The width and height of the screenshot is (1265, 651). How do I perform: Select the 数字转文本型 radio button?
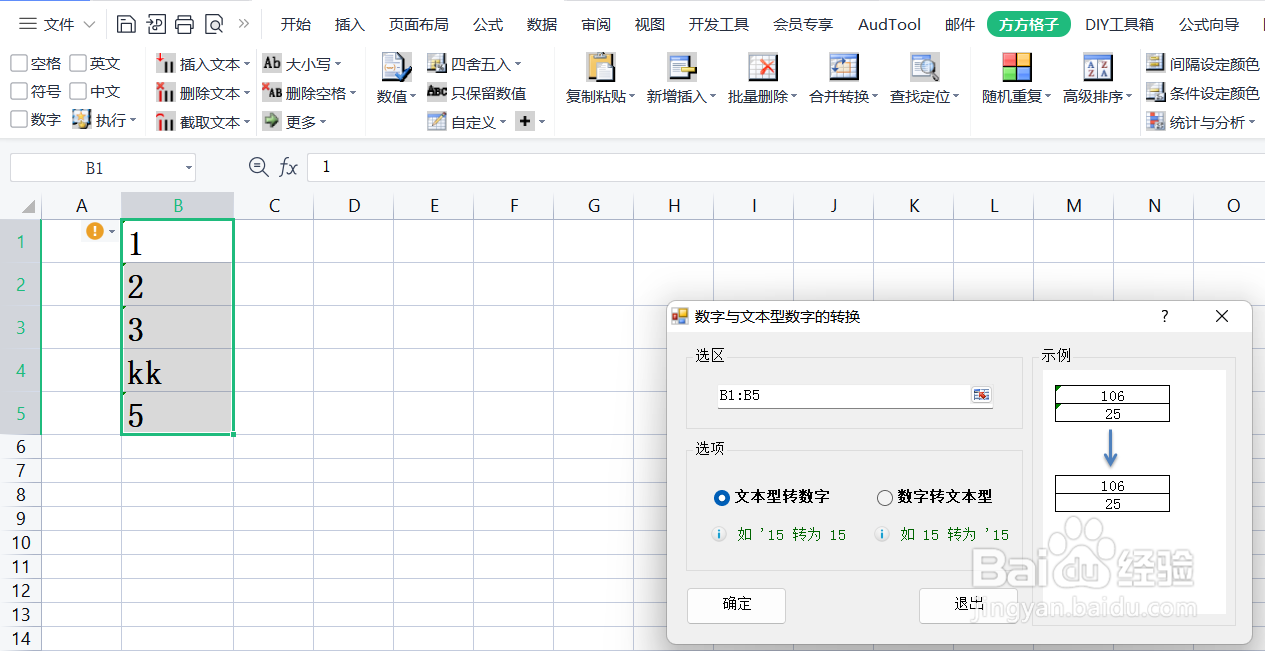[x=884, y=497]
